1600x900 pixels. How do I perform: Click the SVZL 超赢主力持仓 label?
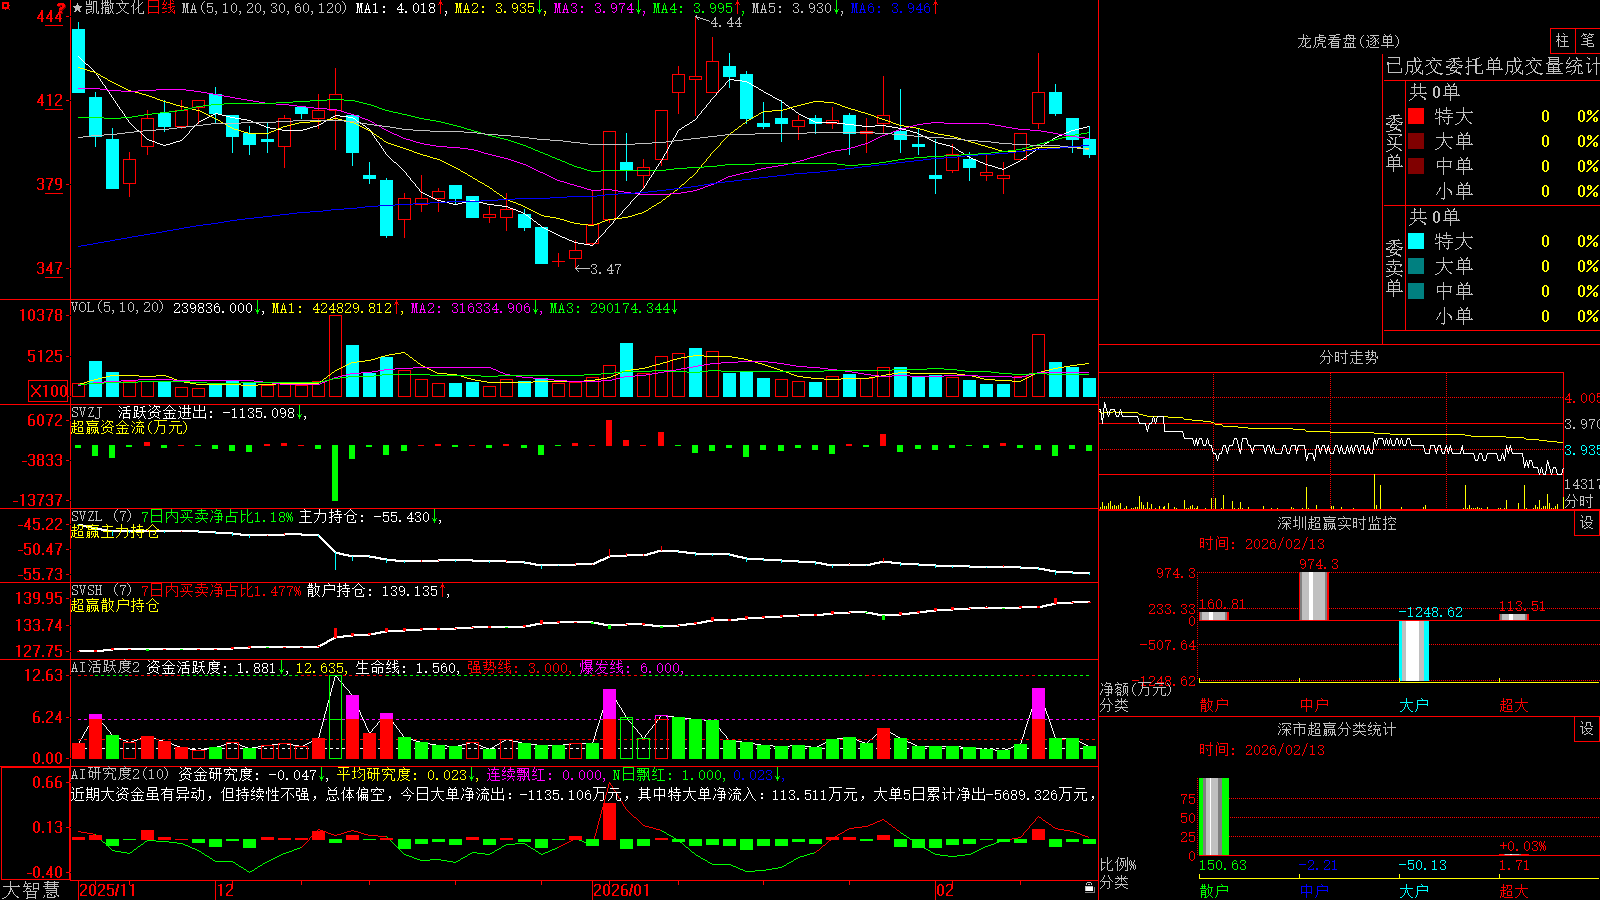coord(115,531)
